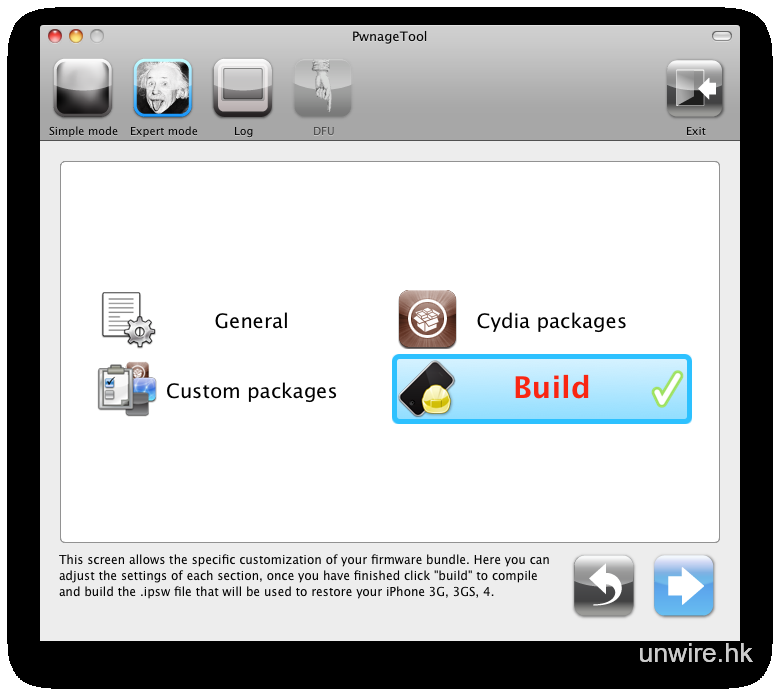Click the blue next arrow button

(x=683, y=586)
